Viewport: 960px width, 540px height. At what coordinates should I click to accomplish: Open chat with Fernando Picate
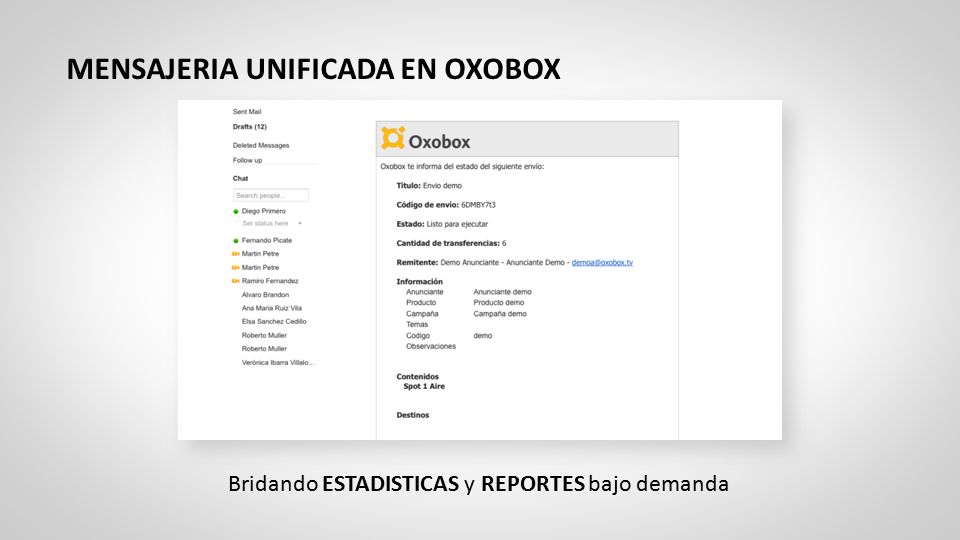point(267,241)
